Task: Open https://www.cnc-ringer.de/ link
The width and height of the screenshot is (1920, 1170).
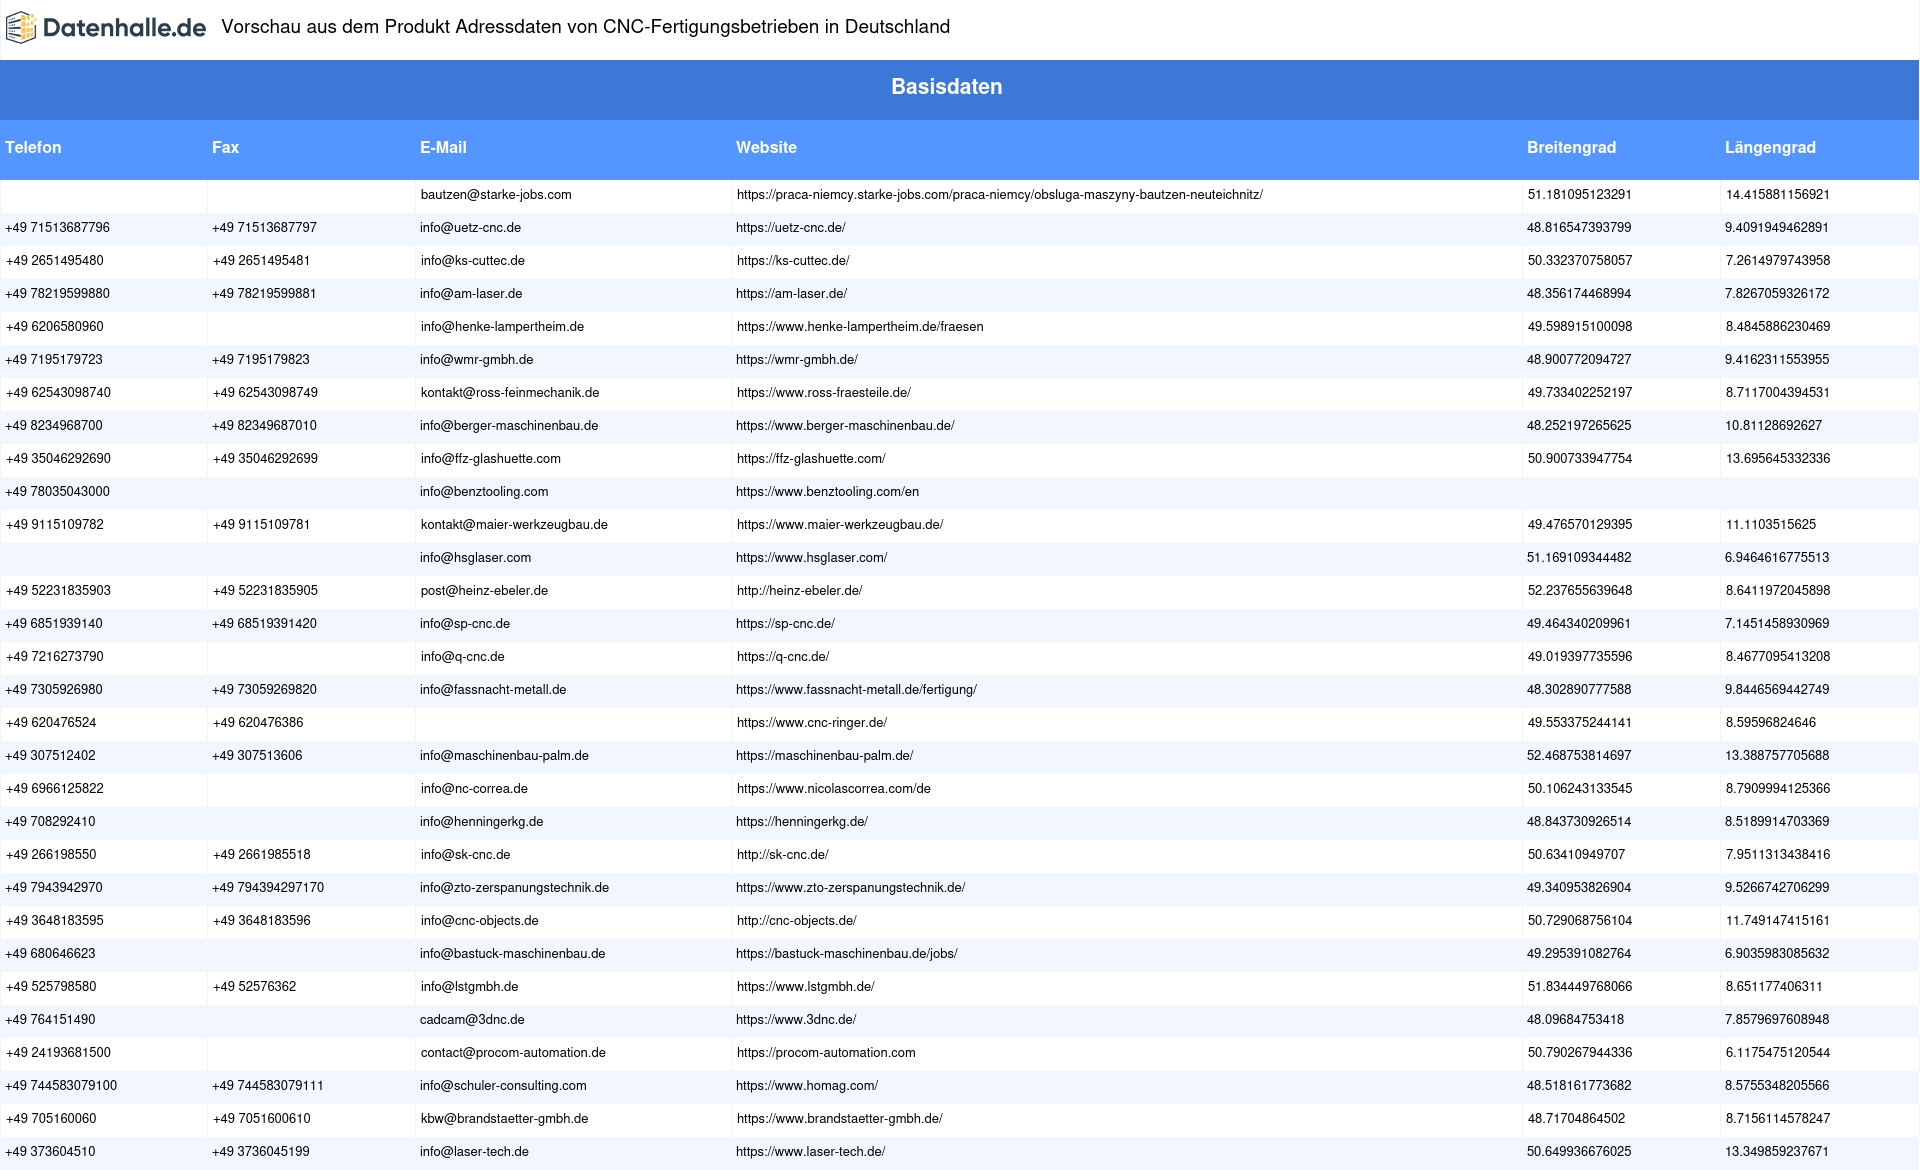Action: coord(811,723)
